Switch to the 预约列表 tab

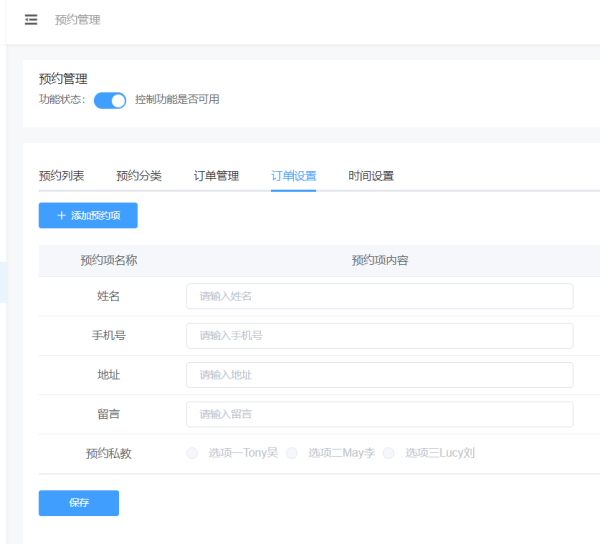click(61, 176)
